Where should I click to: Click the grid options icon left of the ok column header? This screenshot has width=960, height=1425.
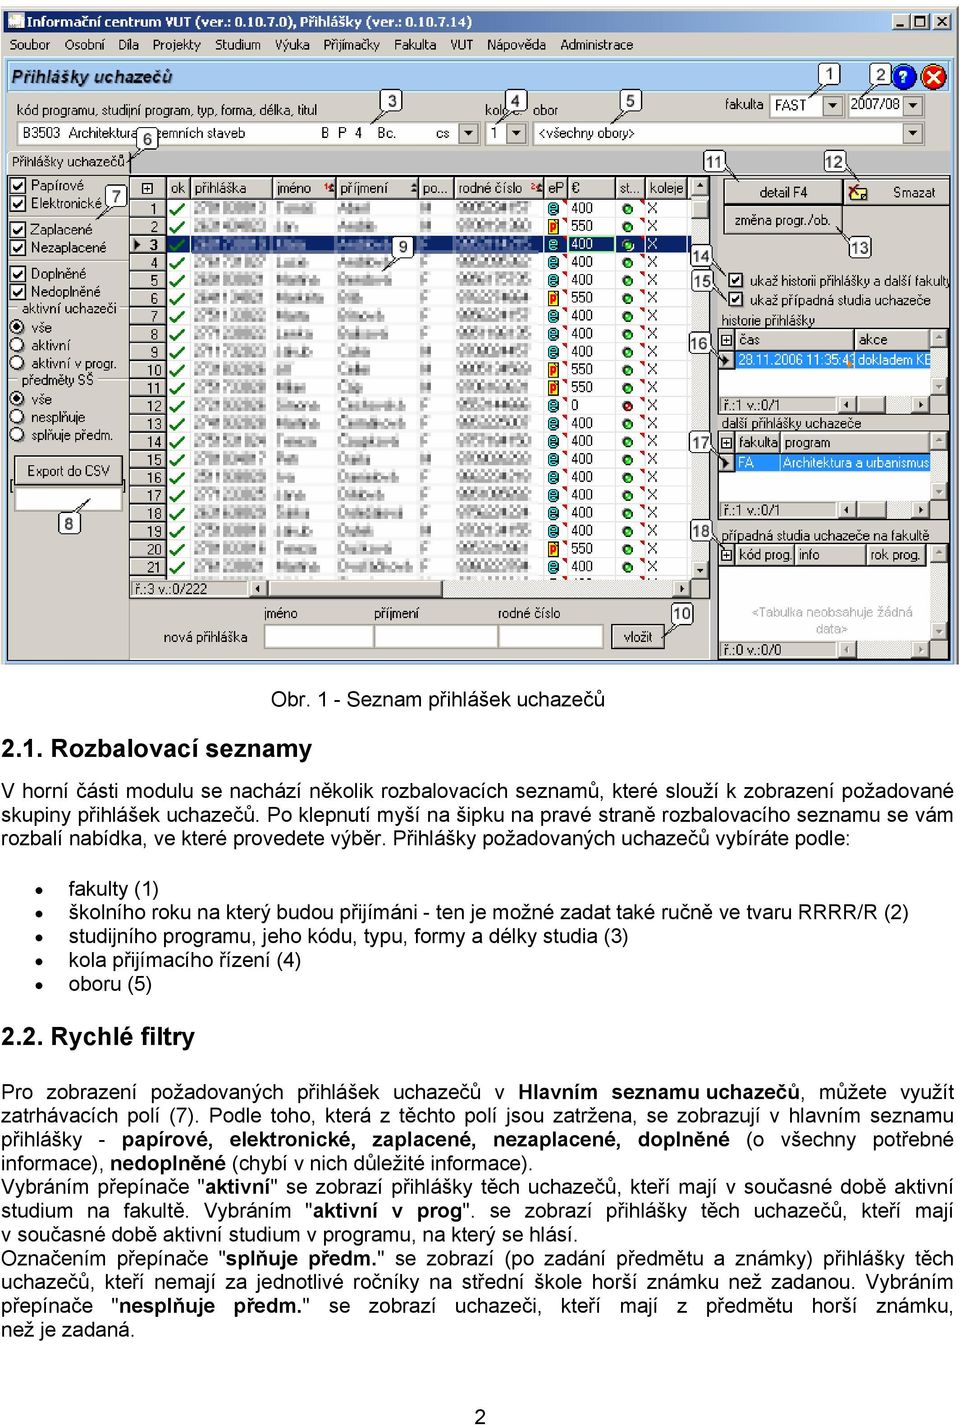pos(147,188)
